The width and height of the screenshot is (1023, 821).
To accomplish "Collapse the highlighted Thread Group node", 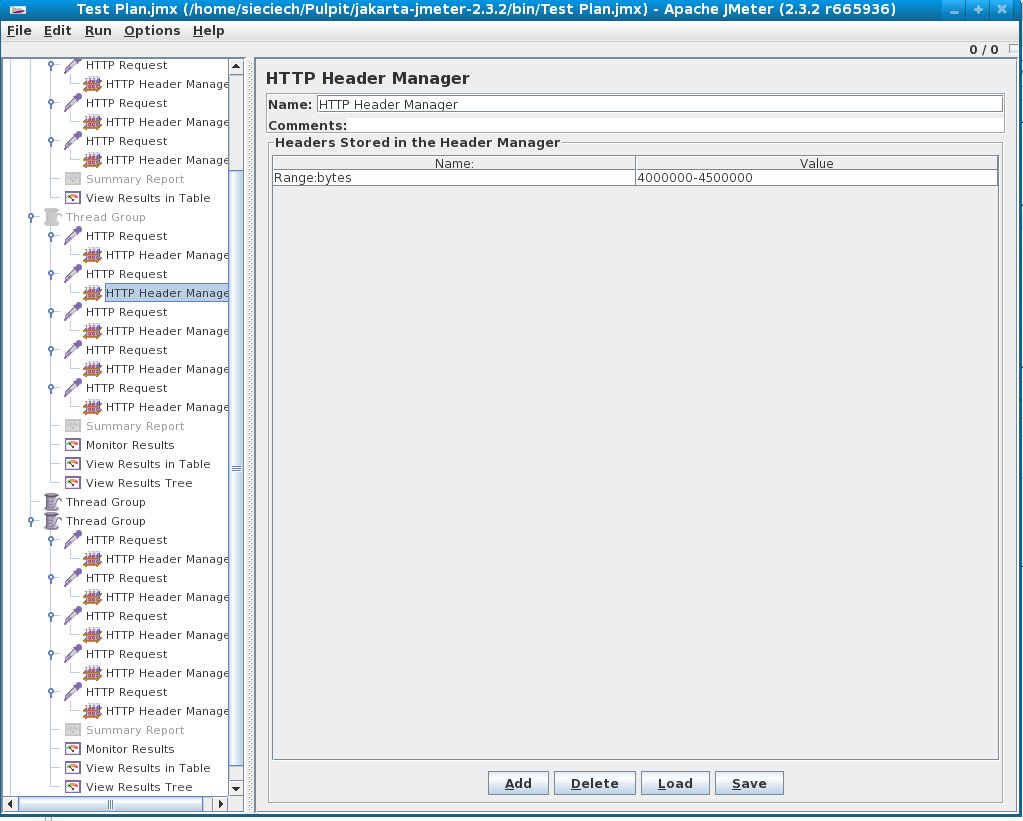I will (32, 216).
